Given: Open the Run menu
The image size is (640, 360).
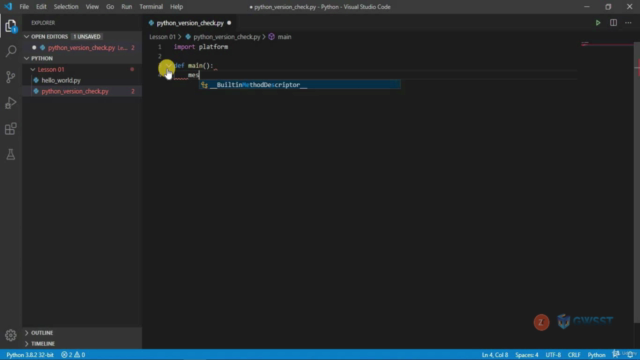Looking at the screenshot, I should point(127,7).
